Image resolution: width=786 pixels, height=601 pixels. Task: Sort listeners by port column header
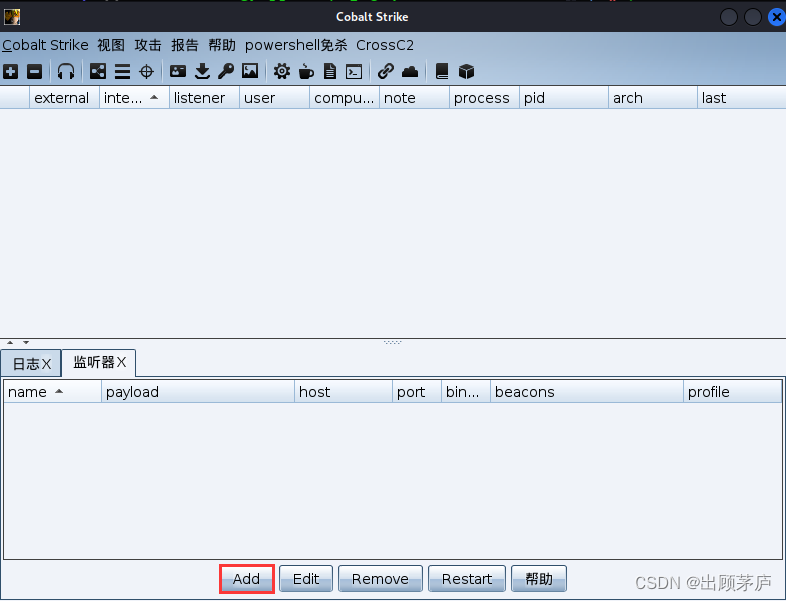coord(417,391)
